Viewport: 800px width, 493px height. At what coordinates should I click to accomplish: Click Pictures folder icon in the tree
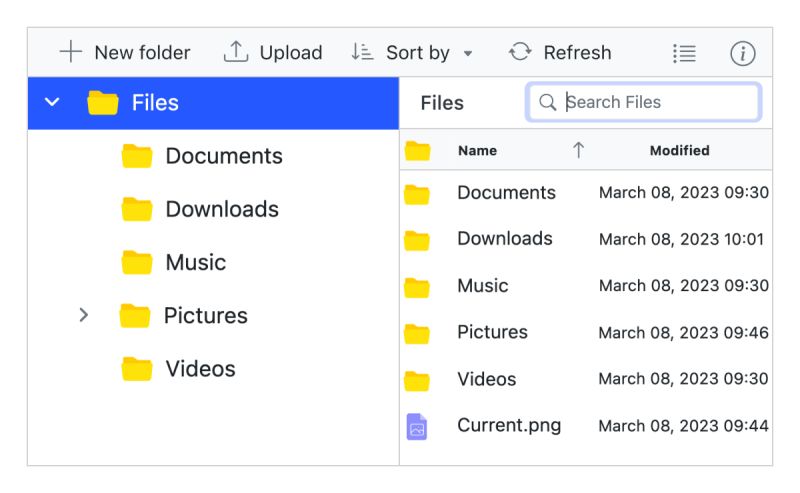coord(135,315)
